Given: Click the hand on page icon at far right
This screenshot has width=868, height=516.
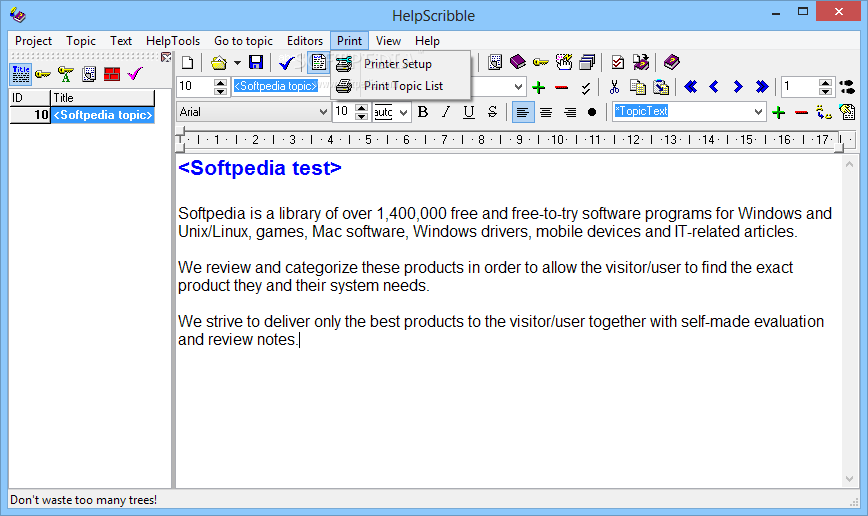Looking at the screenshot, I should click(847, 112).
